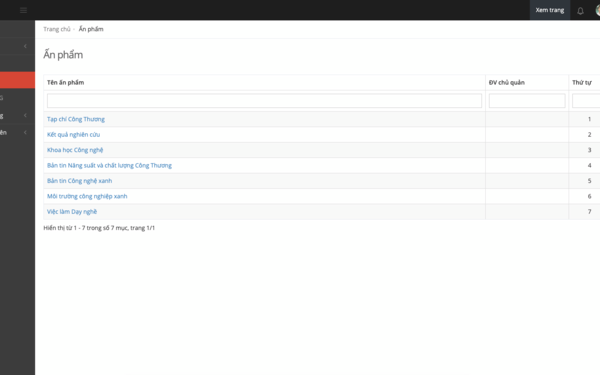The height and width of the screenshot is (375, 600).
Task: Click order value 4 in Bản tin Năng suất row
Action: (589, 165)
